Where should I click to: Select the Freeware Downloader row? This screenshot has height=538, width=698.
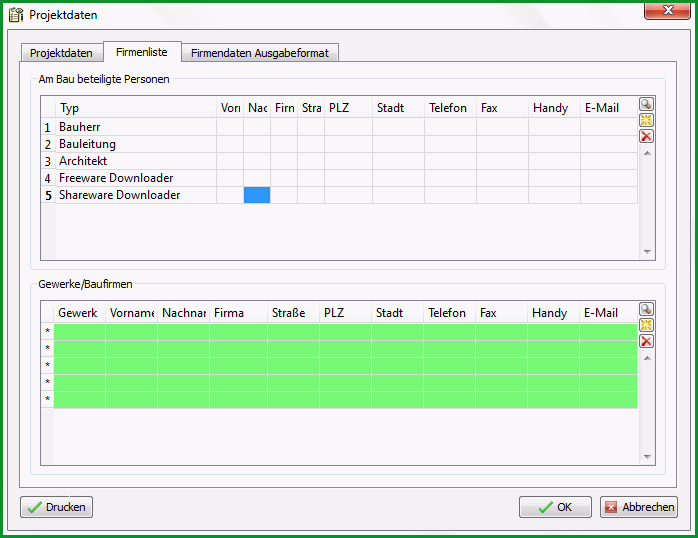[339, 178]
